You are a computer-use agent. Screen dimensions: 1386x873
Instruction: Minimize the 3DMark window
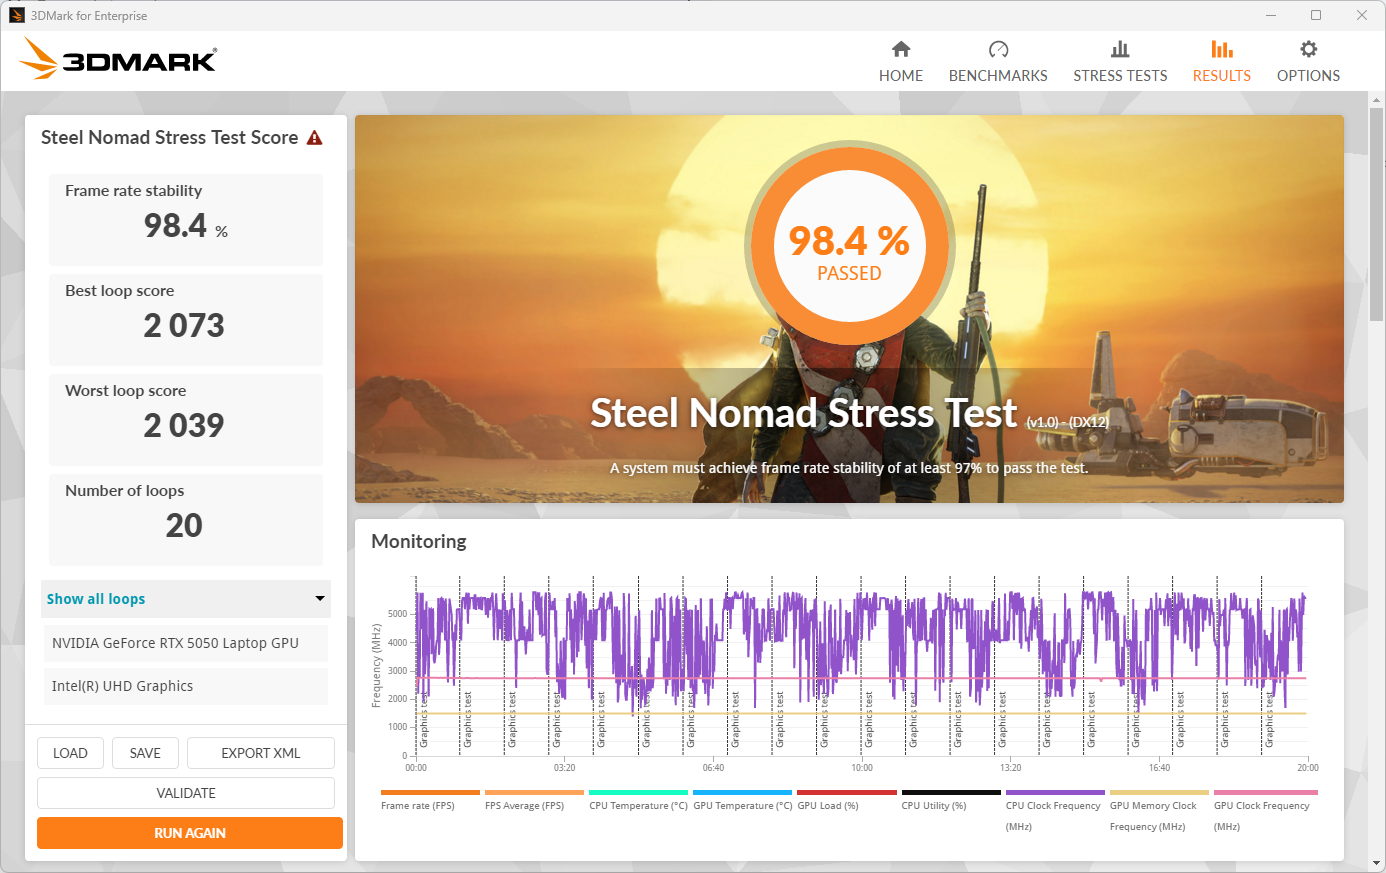tap(1271, 15)
